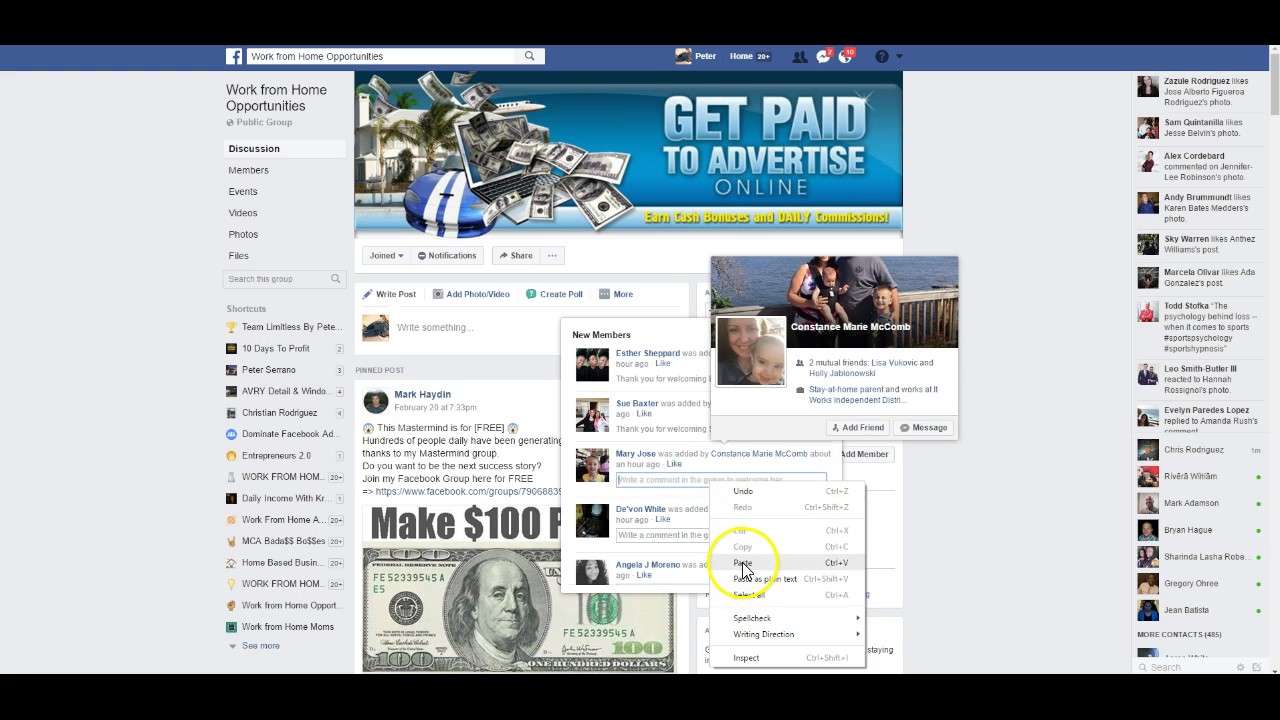Open the Facebook logo home icon

coord(234,57)
